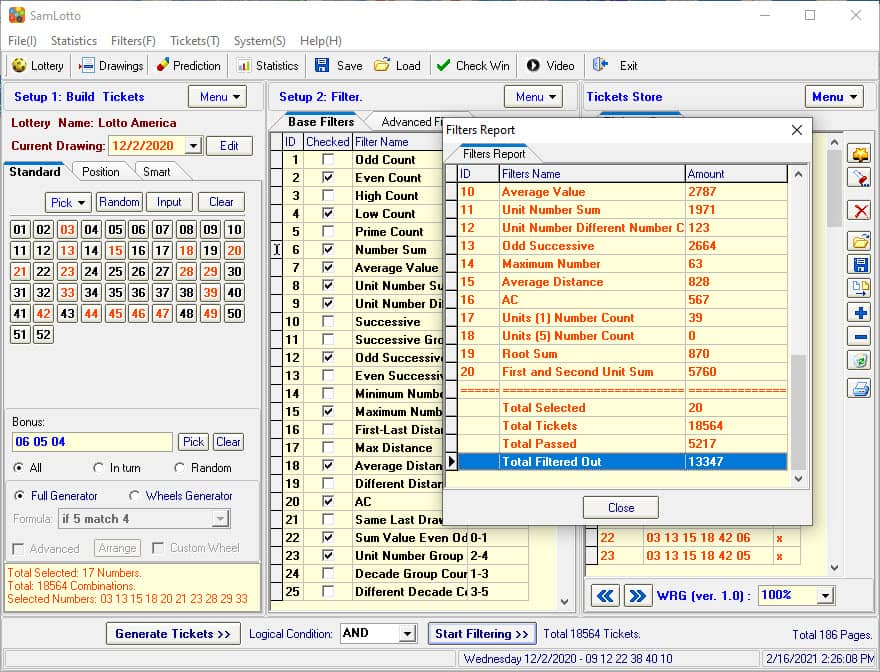Click the Lottery ball icon in toolbar
The image size is (880, 672).
tap(19, 66)
